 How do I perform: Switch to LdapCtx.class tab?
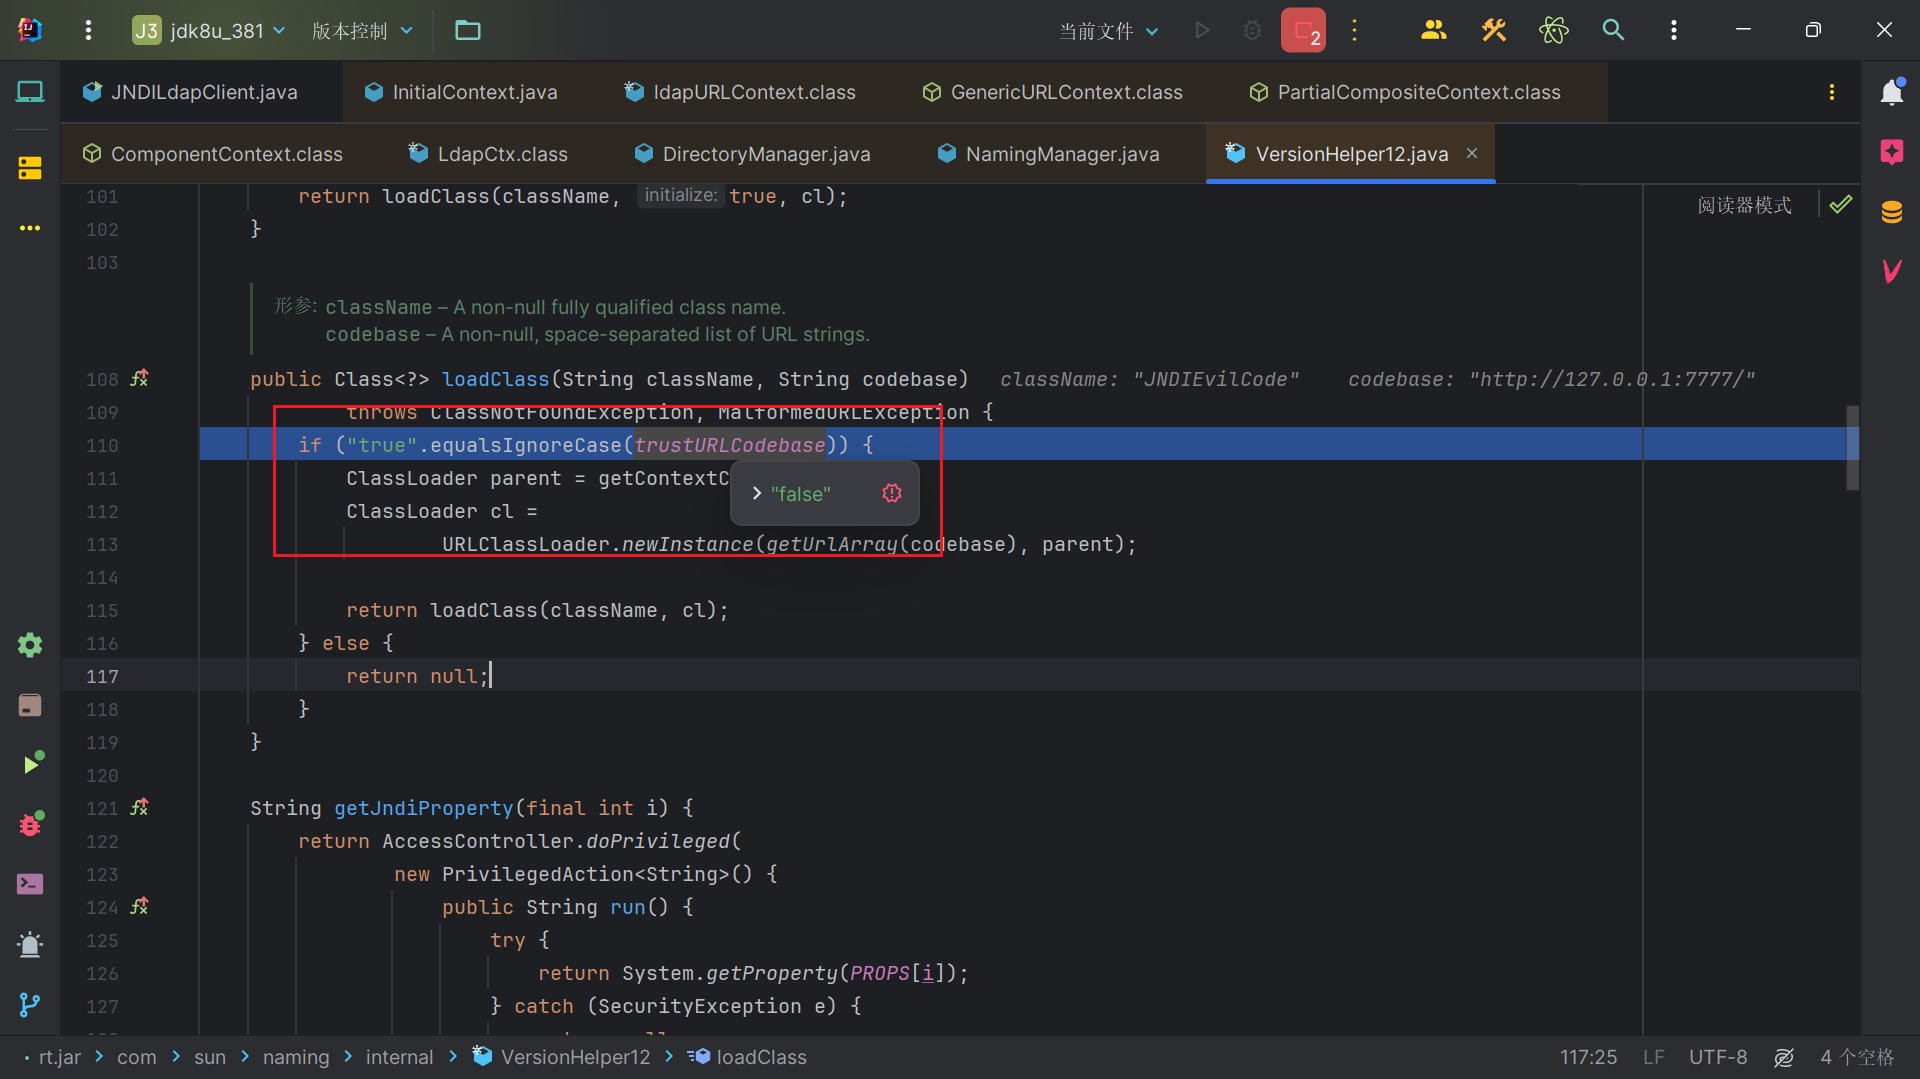pos(502,154)
